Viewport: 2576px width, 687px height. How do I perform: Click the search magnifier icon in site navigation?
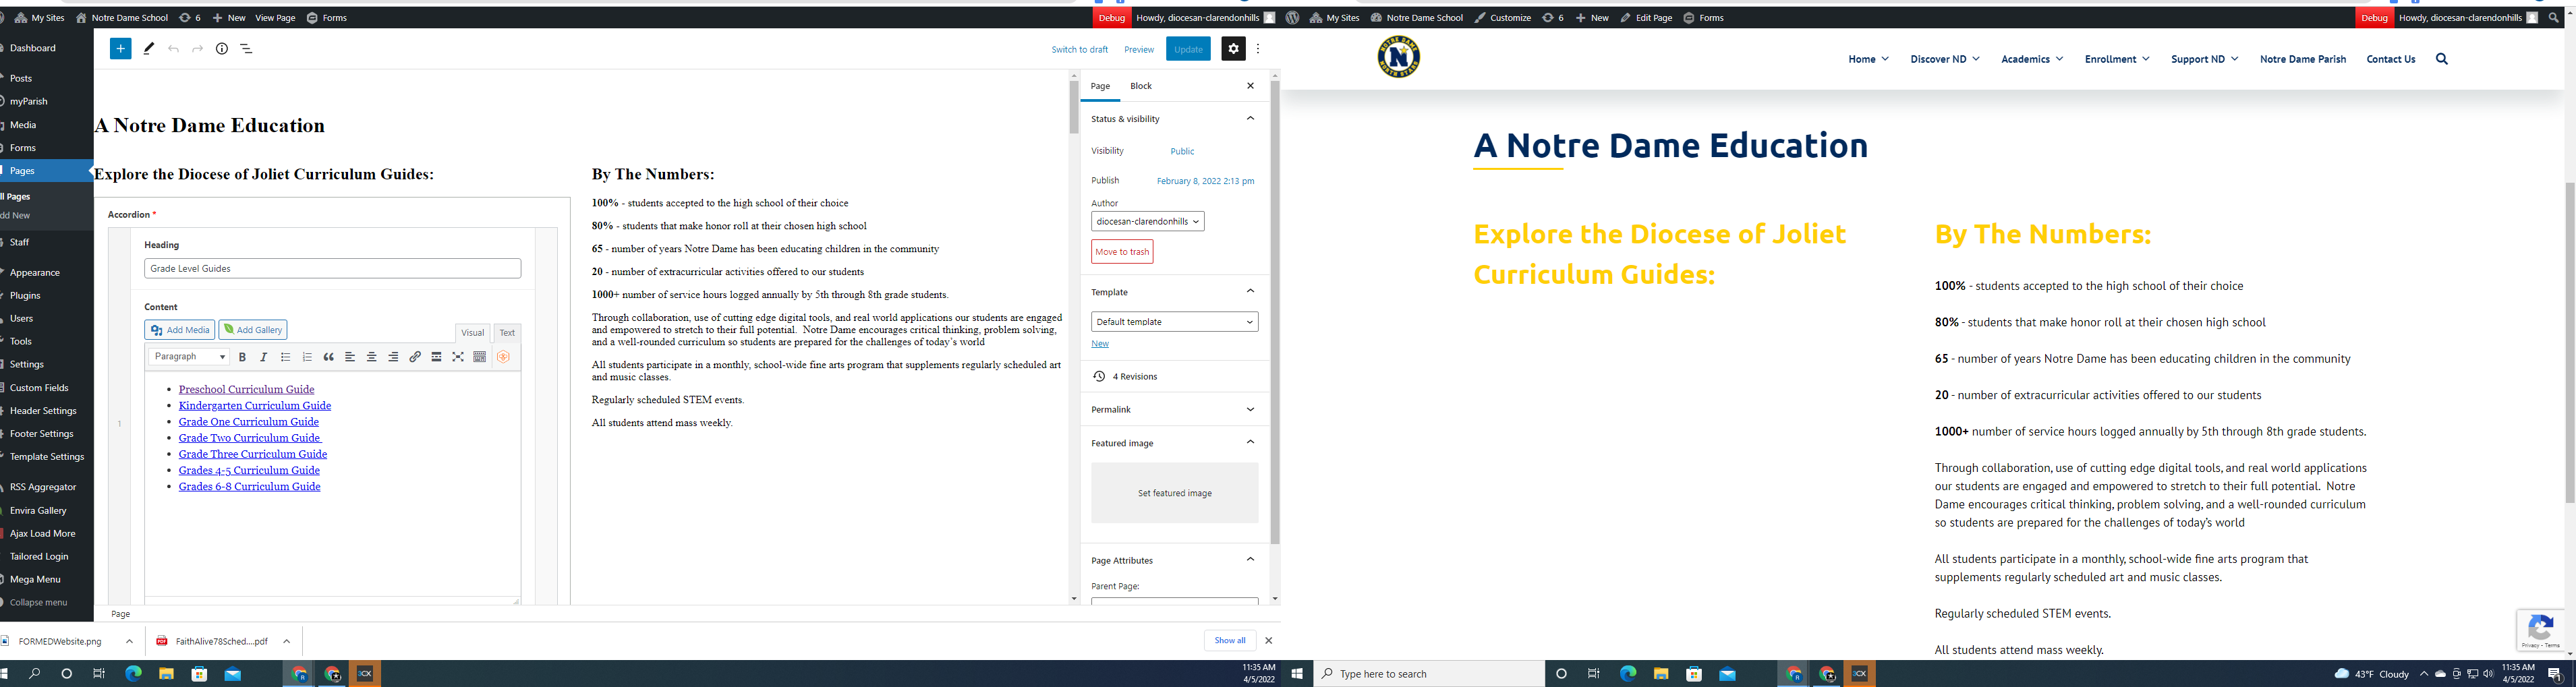pyautogui.click(x=2441, y=59)
